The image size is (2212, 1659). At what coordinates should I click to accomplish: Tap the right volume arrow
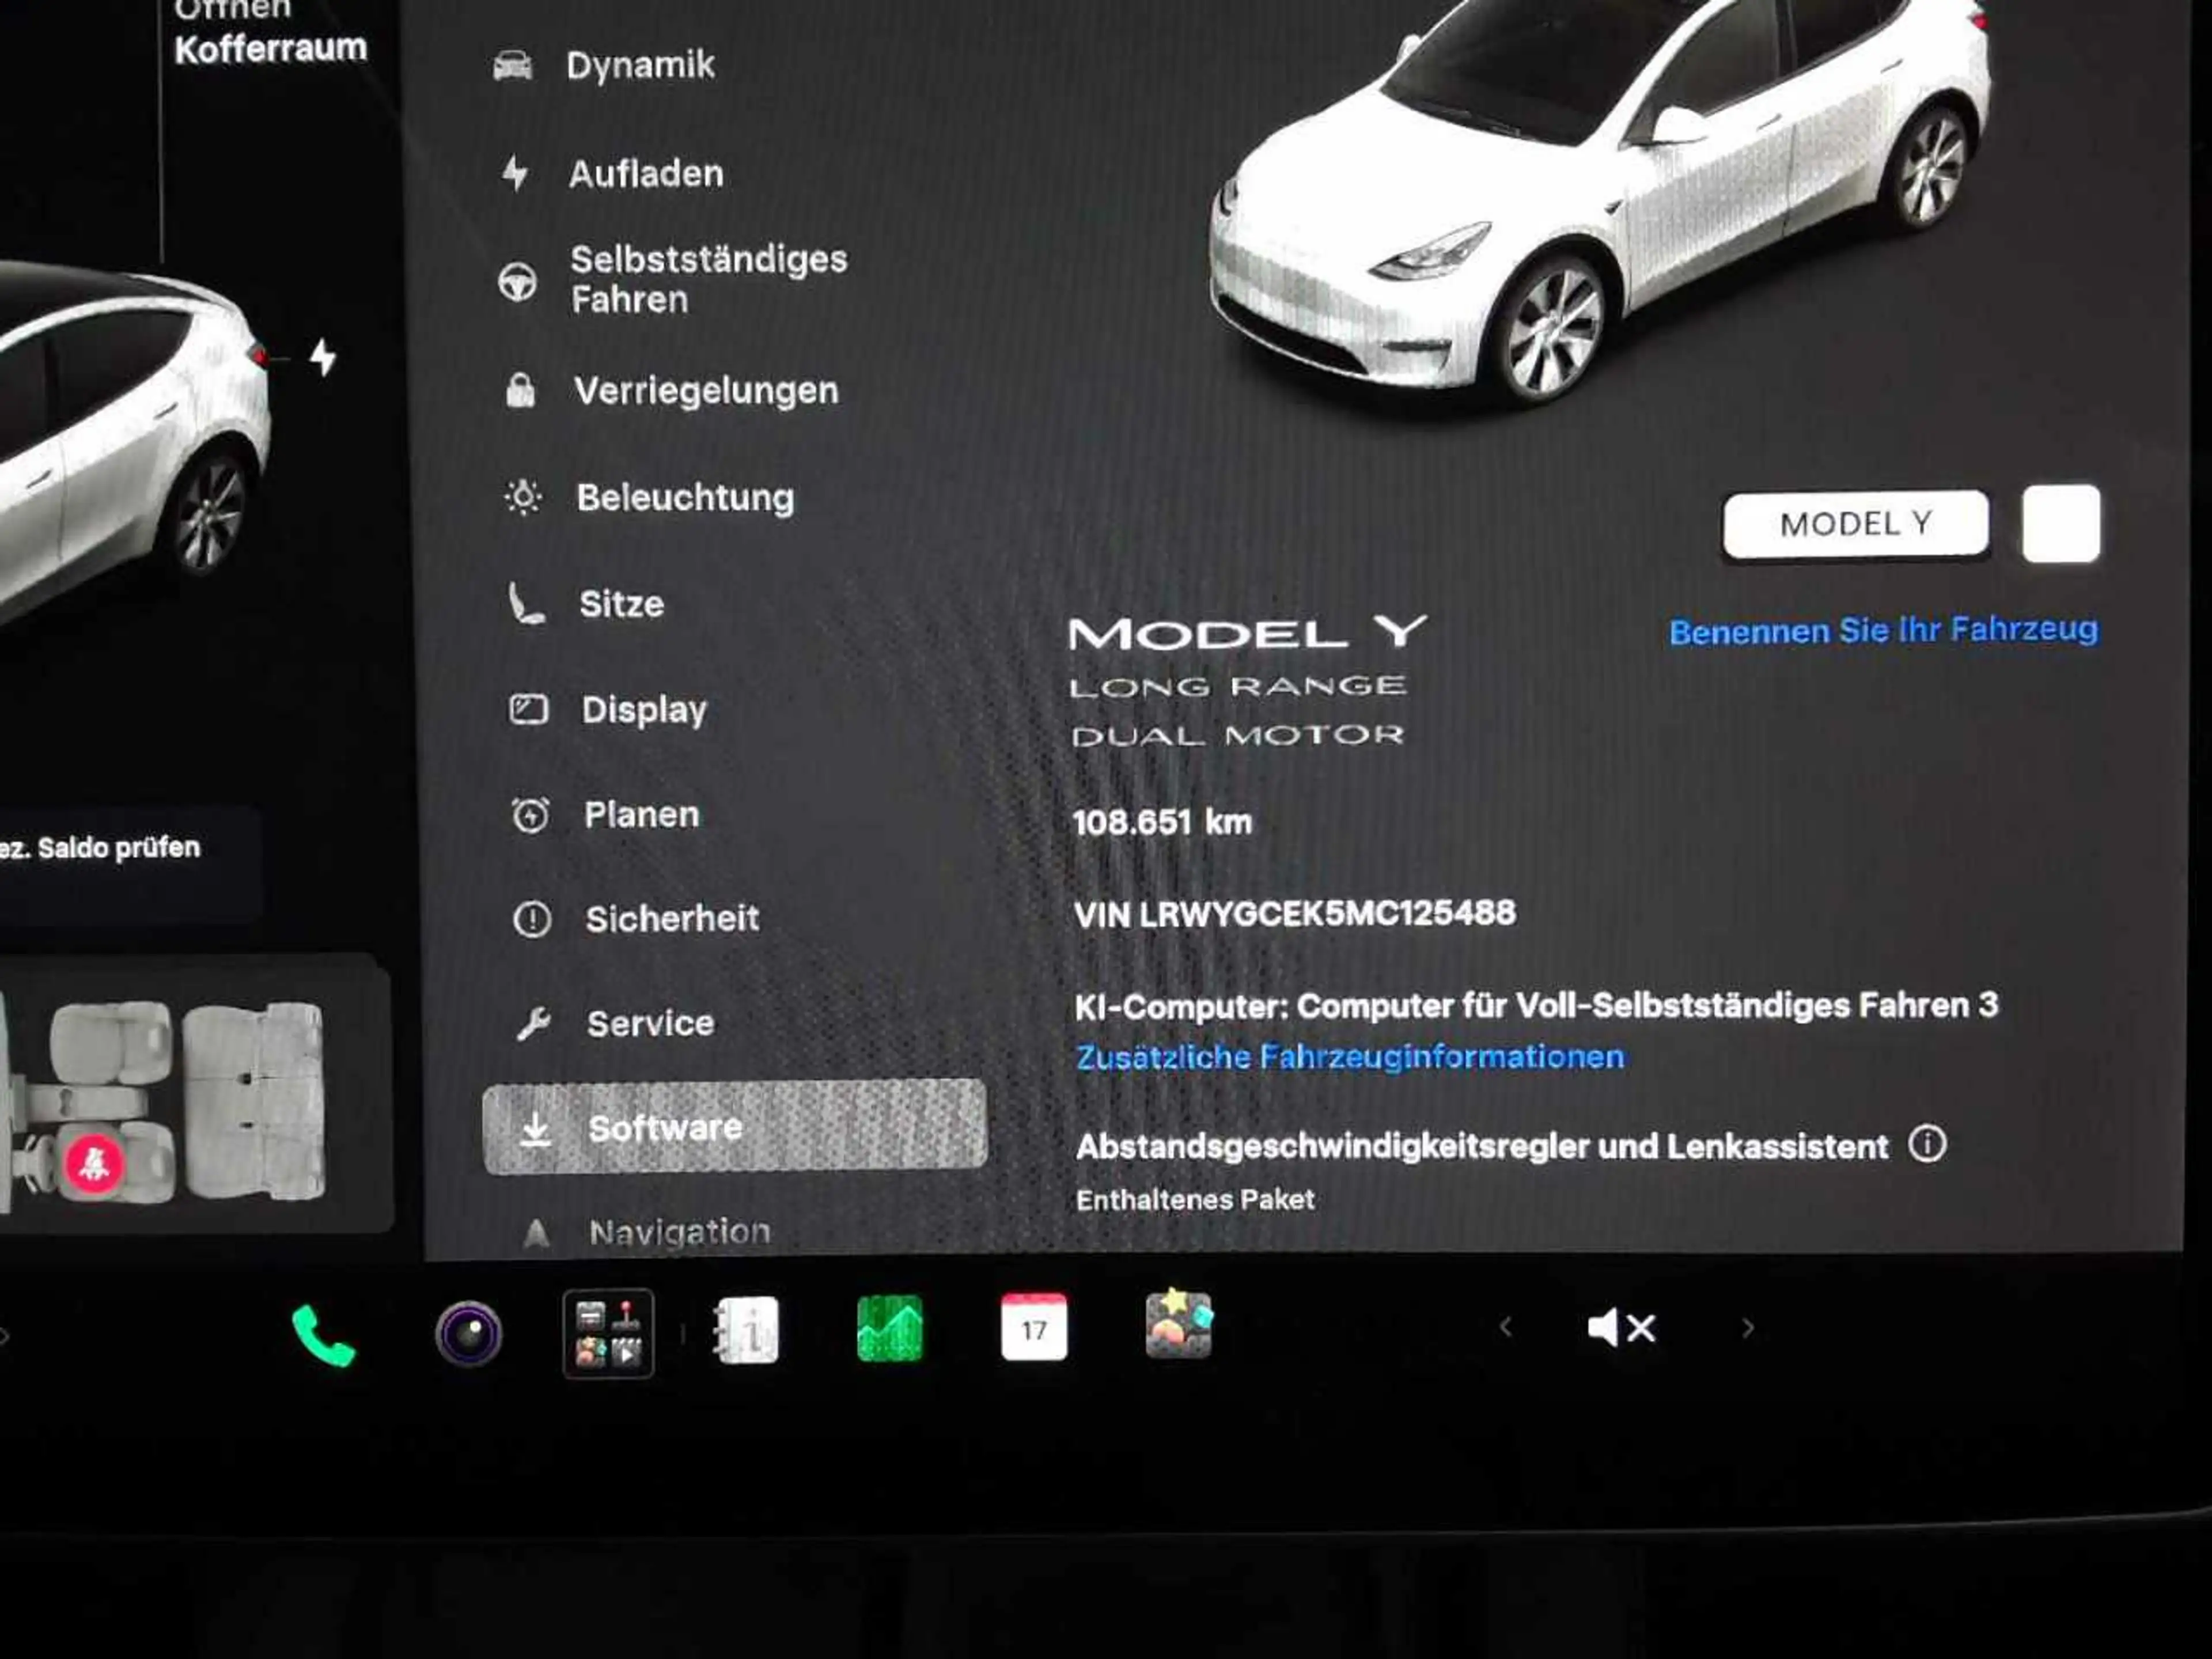point(1748,1327)
